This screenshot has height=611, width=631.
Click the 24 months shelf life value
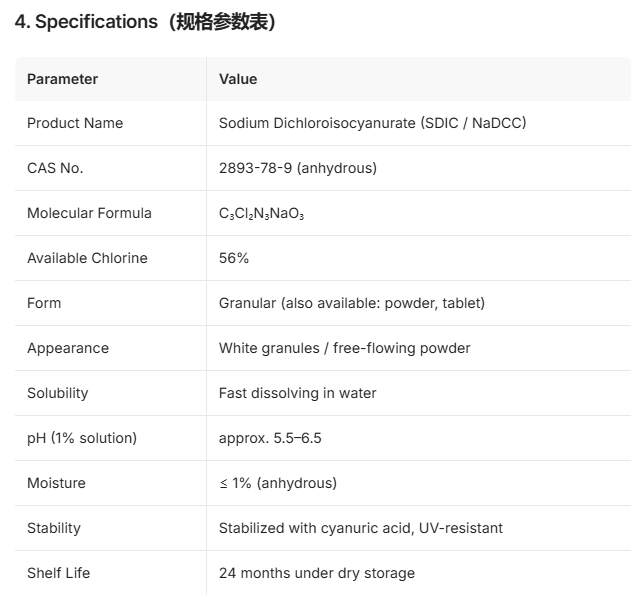click(x=317, y=573)
